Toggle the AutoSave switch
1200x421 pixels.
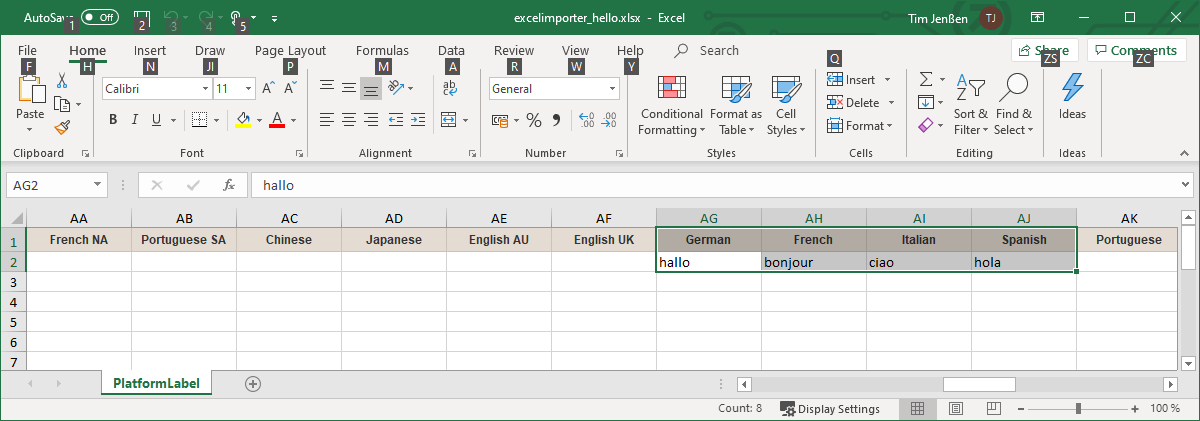coord(99,17)
